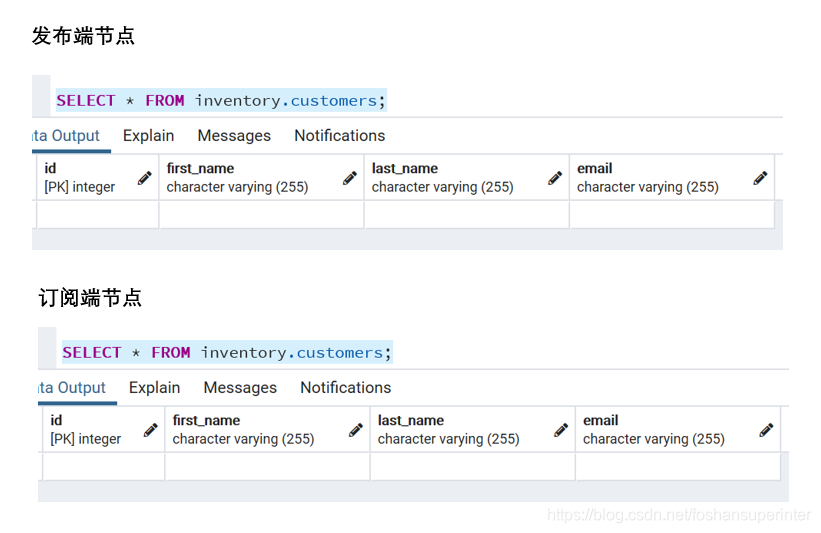Screen dimensions: 821x533
Task: Open the Explain tab in publisher panel
Action: (148, 136)
